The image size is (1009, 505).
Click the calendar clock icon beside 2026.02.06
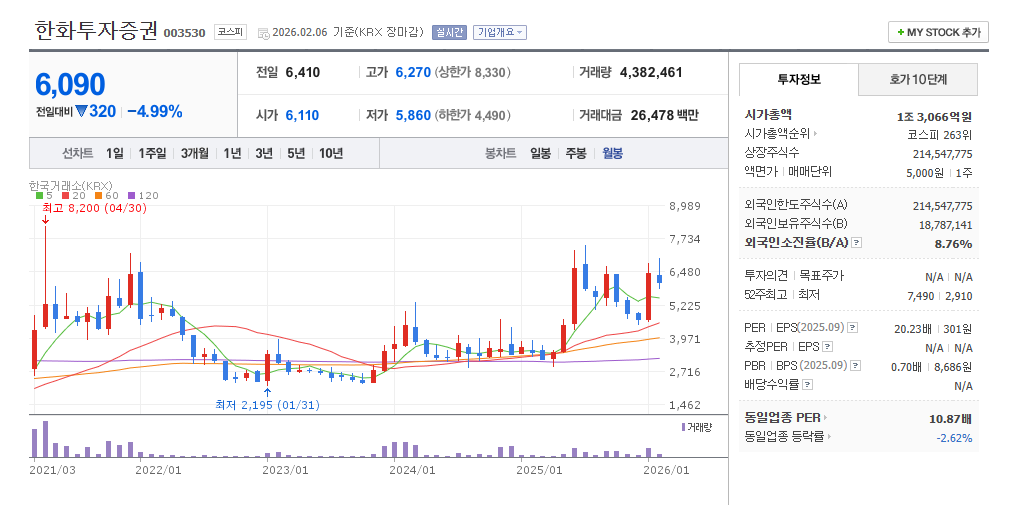pyautogui.click(x=263, y=33)
